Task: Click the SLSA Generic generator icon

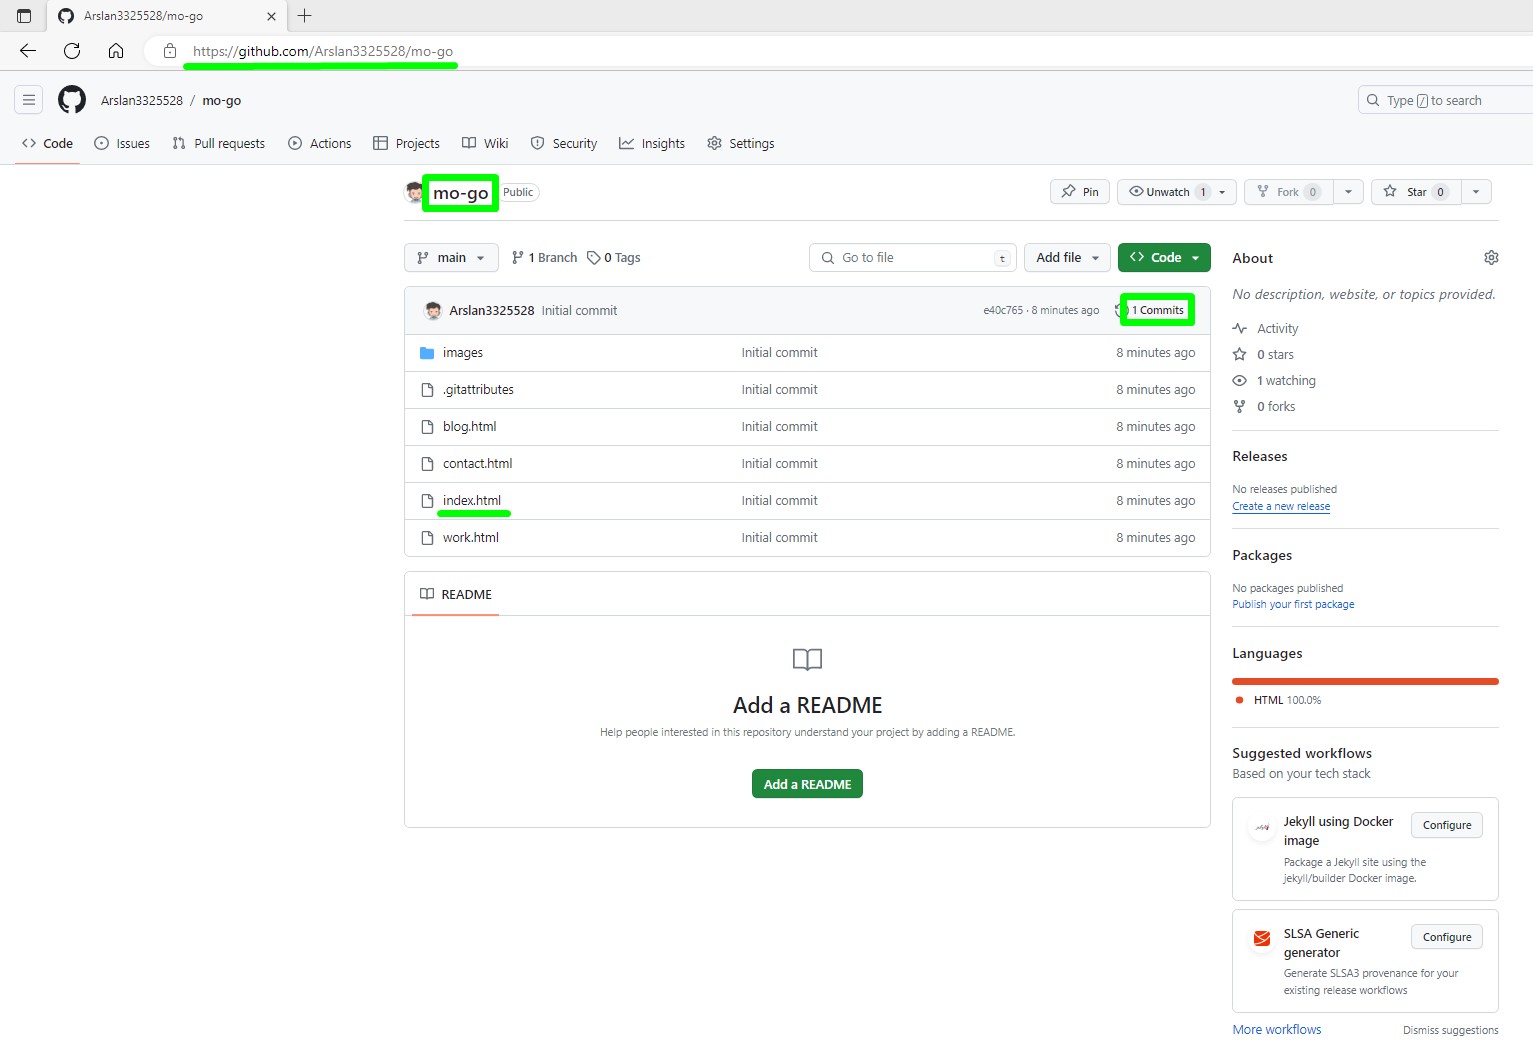Action: (1262, 939)
